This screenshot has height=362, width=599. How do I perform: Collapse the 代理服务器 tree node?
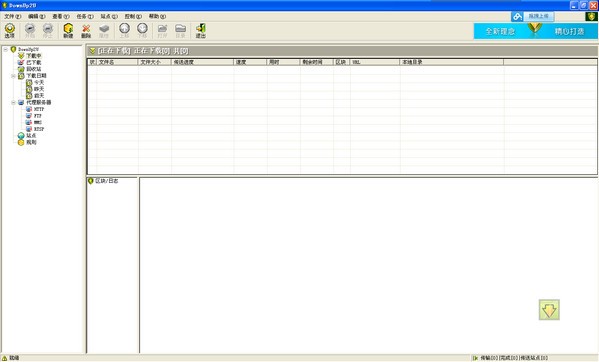[x=13, y=103]
